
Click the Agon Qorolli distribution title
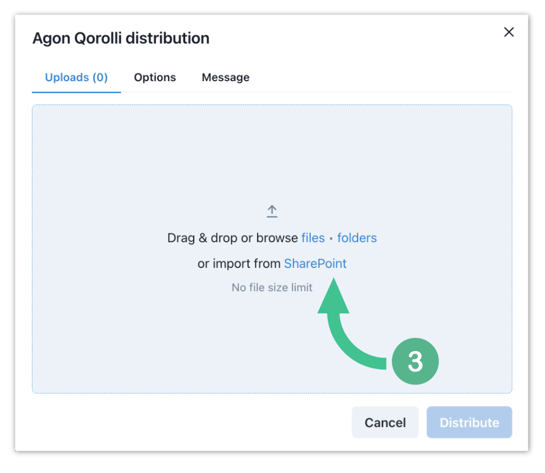click(x=121, y=38)
